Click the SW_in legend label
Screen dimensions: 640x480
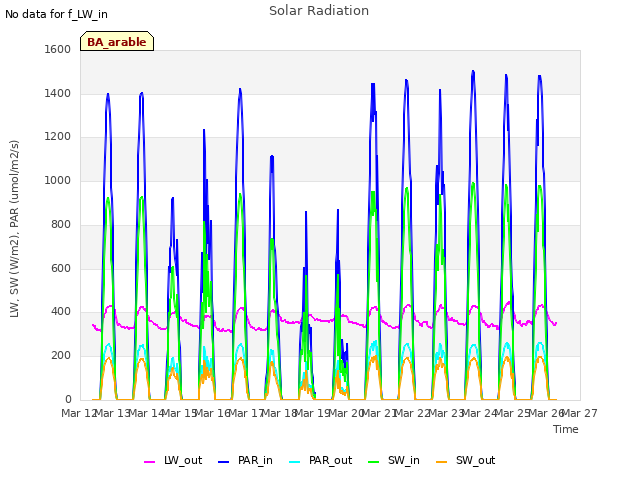click(403, 460)
